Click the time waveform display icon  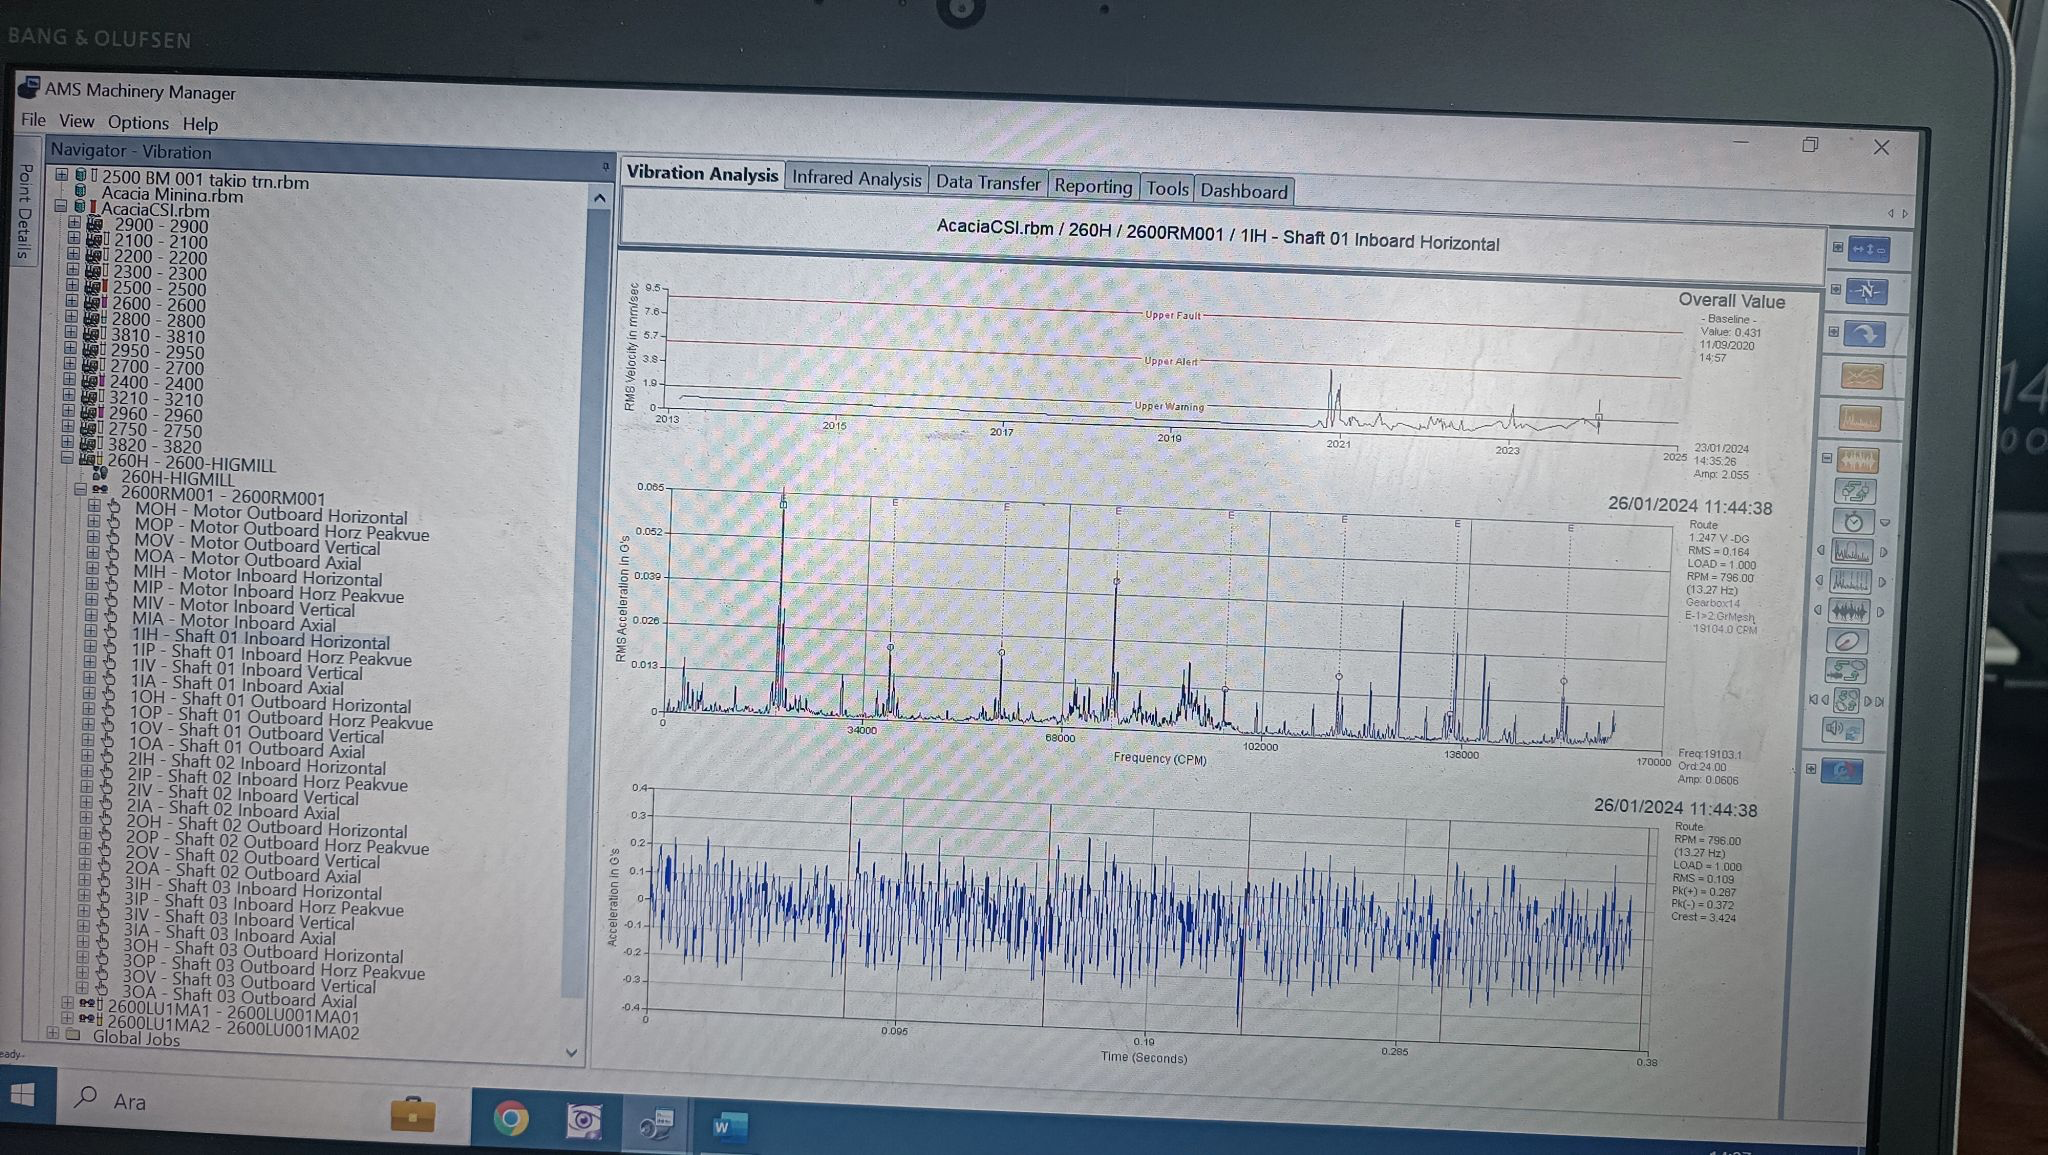tap(1848, 611)
